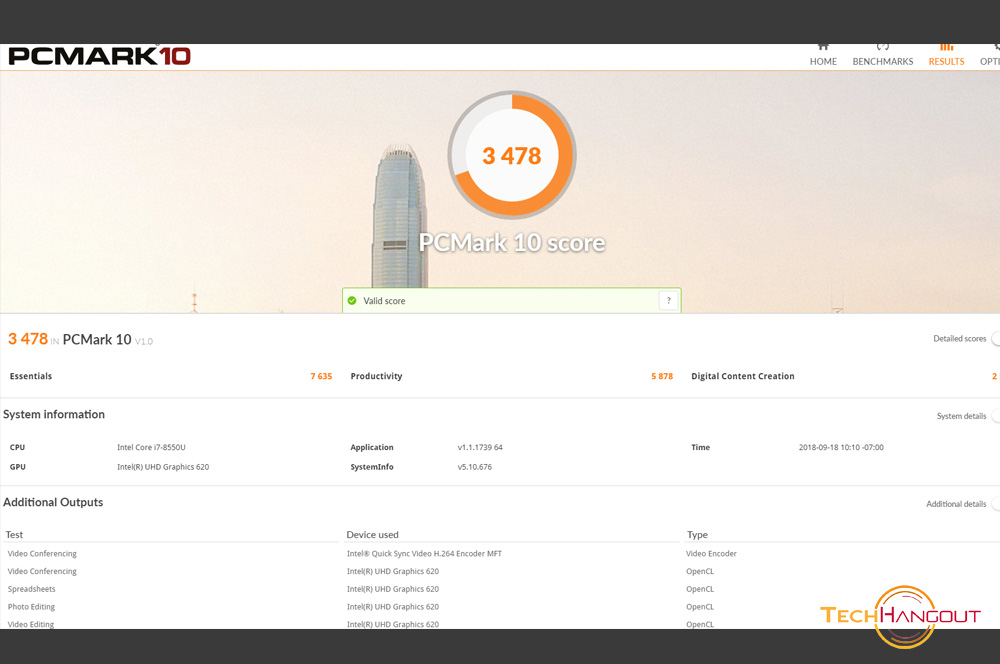Select the Photo Editing test row
The image size is (1000, 664).
click(x=31, y=607)
